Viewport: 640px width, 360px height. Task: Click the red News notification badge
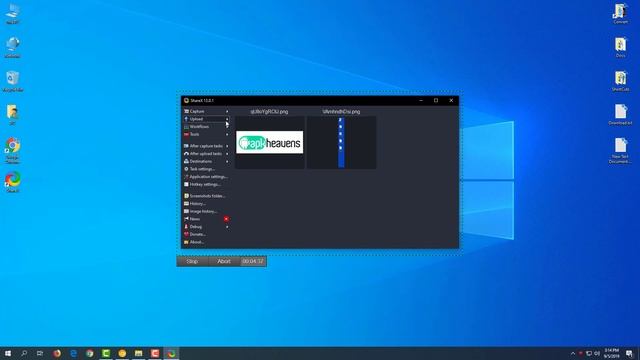coord(226,219)
